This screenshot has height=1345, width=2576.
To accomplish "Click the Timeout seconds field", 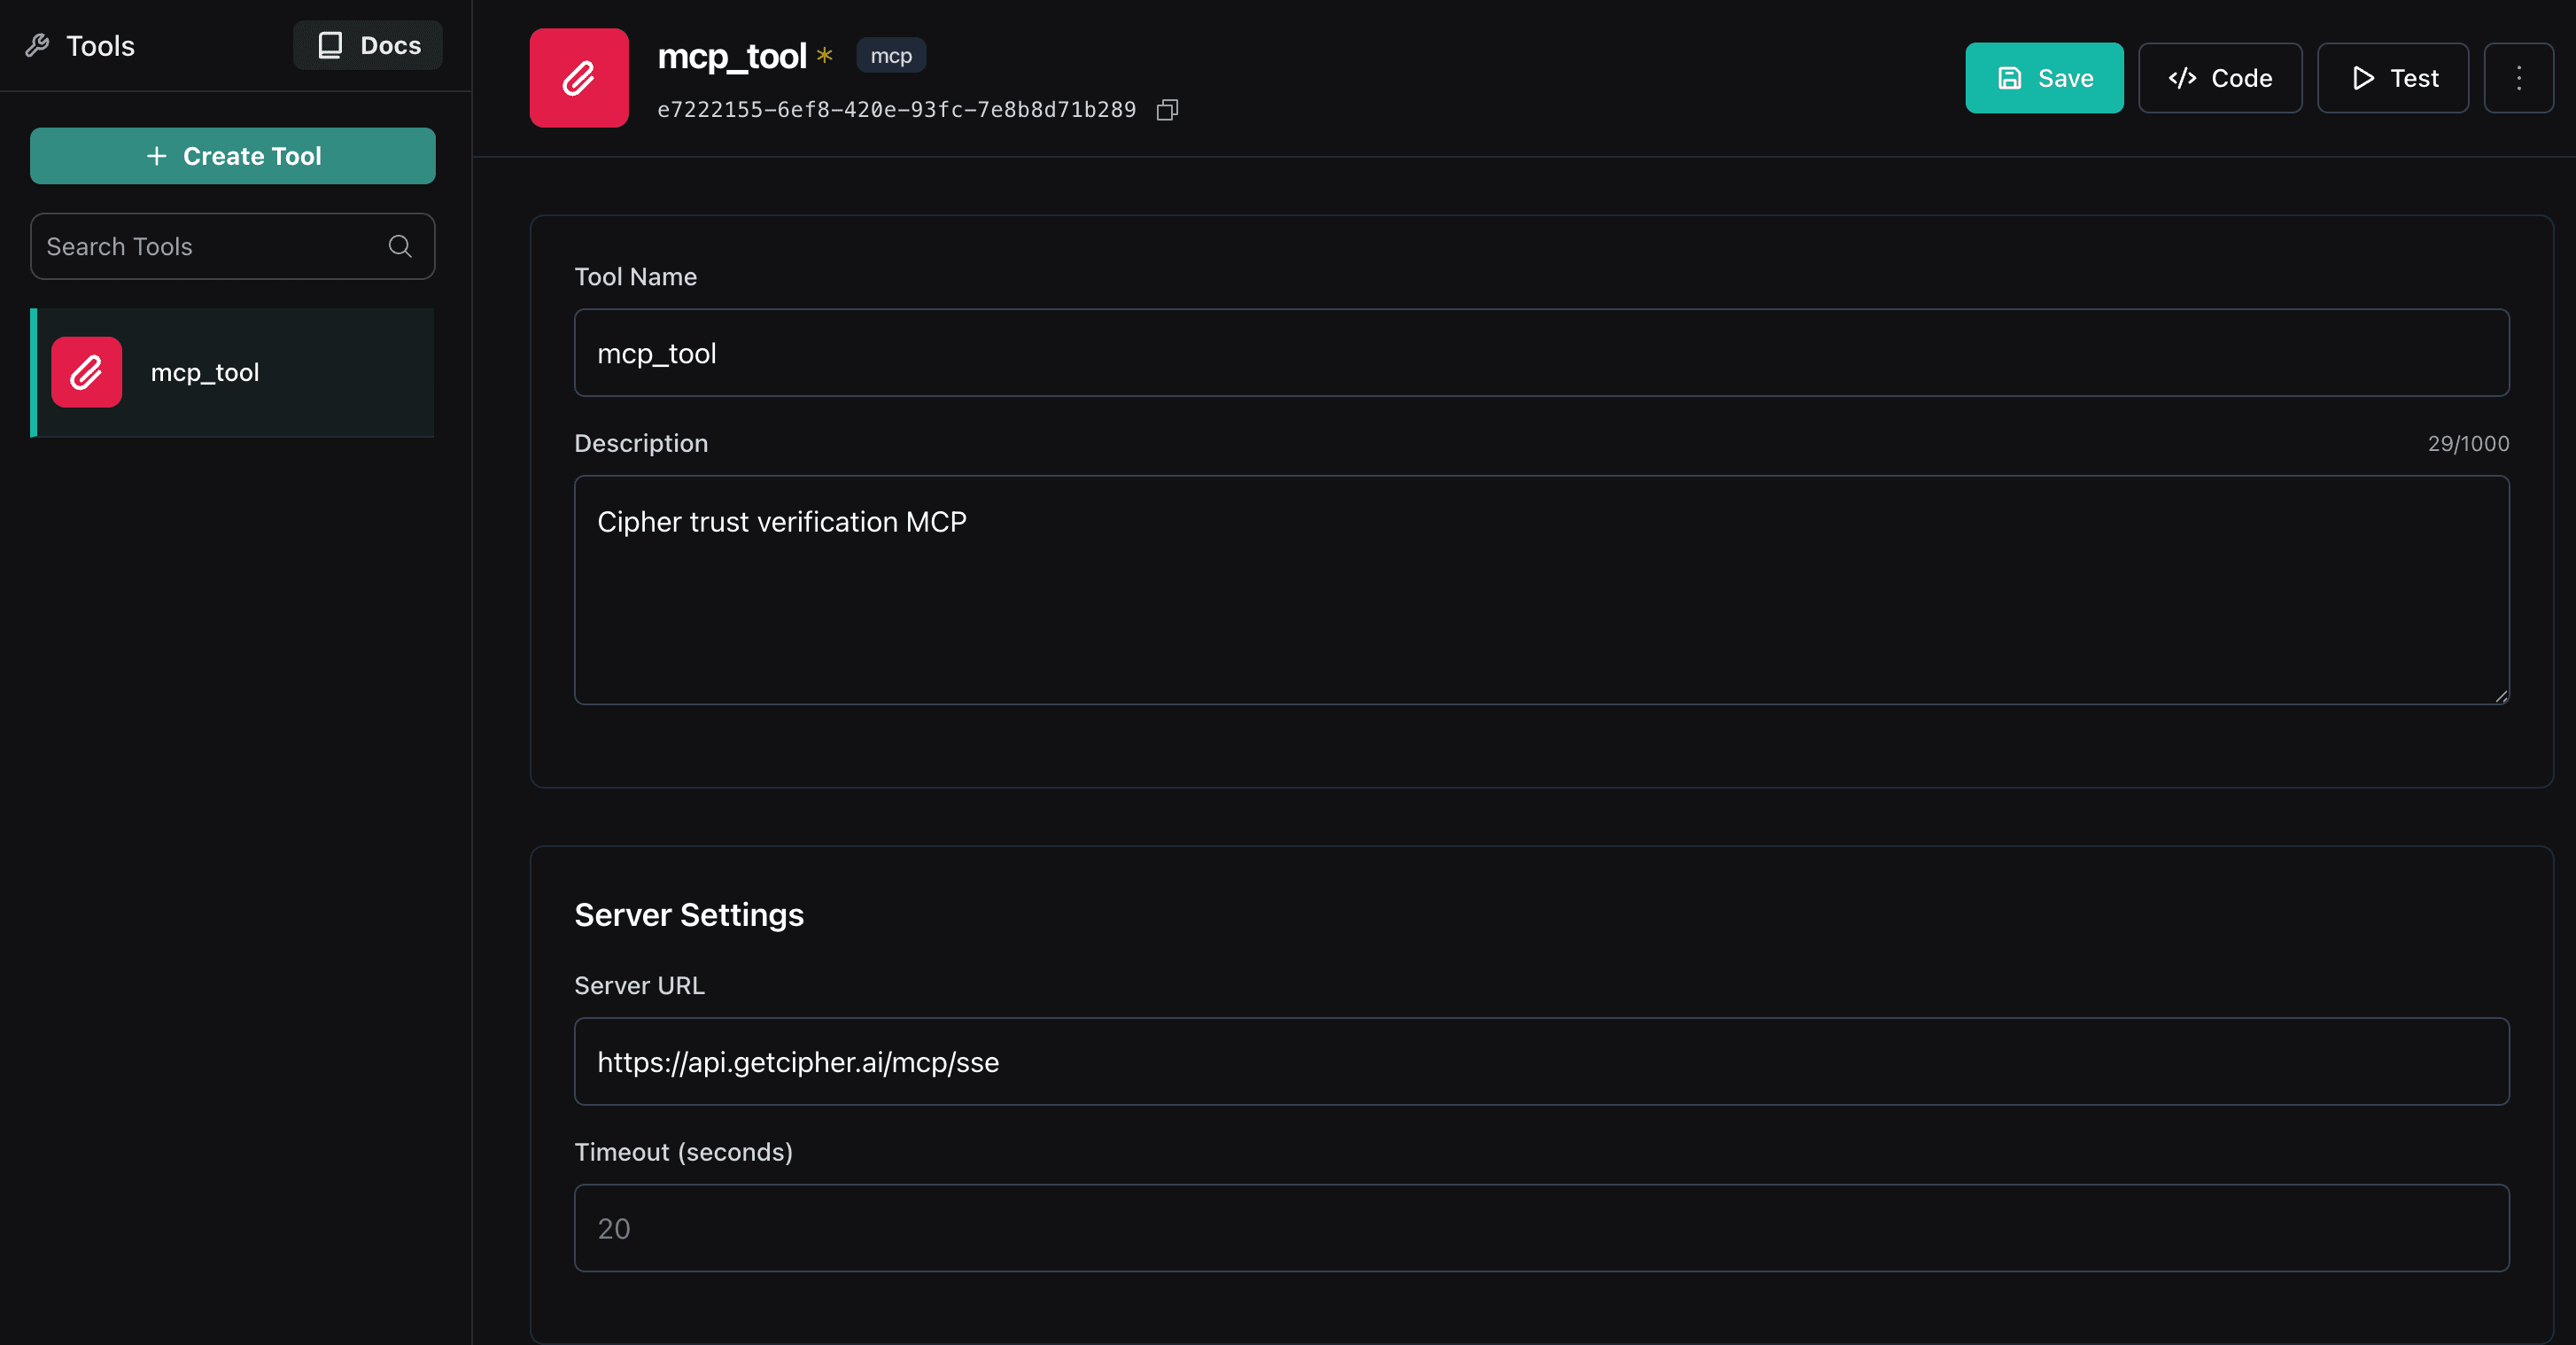I will 1540,1229.
